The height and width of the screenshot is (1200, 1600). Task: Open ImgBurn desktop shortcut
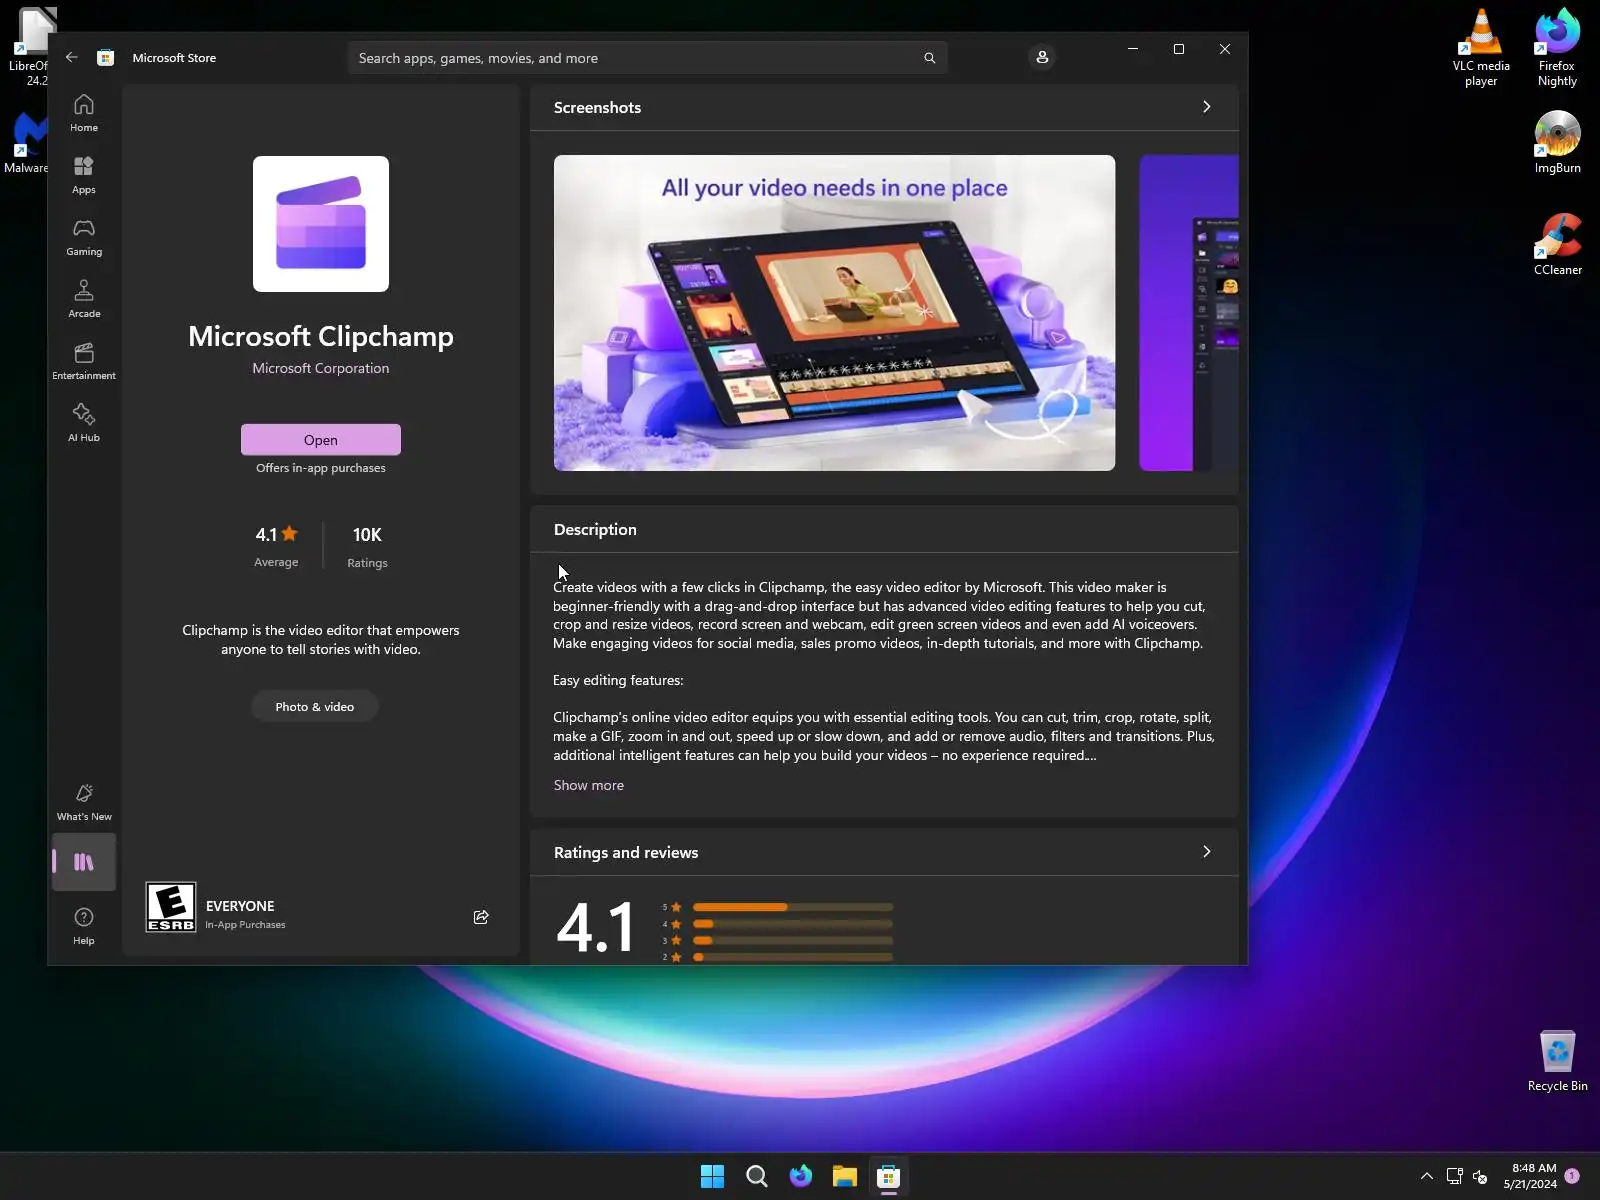coord(1557,142)
